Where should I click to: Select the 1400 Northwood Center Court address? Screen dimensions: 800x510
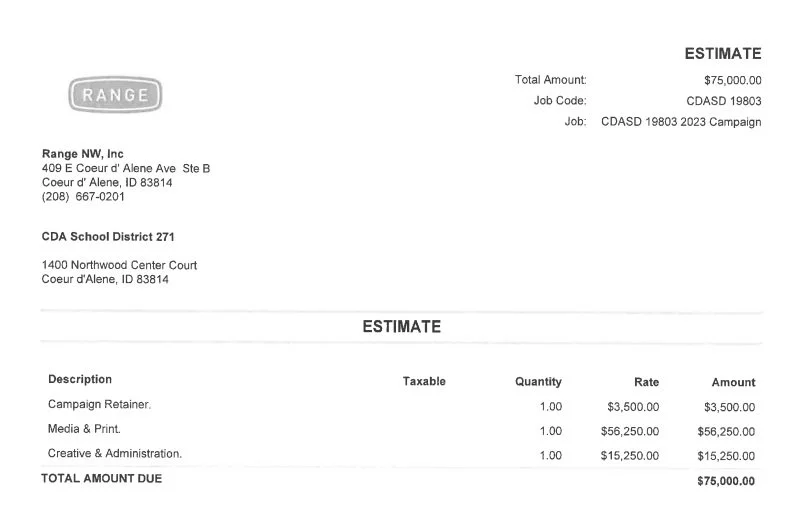119,265
